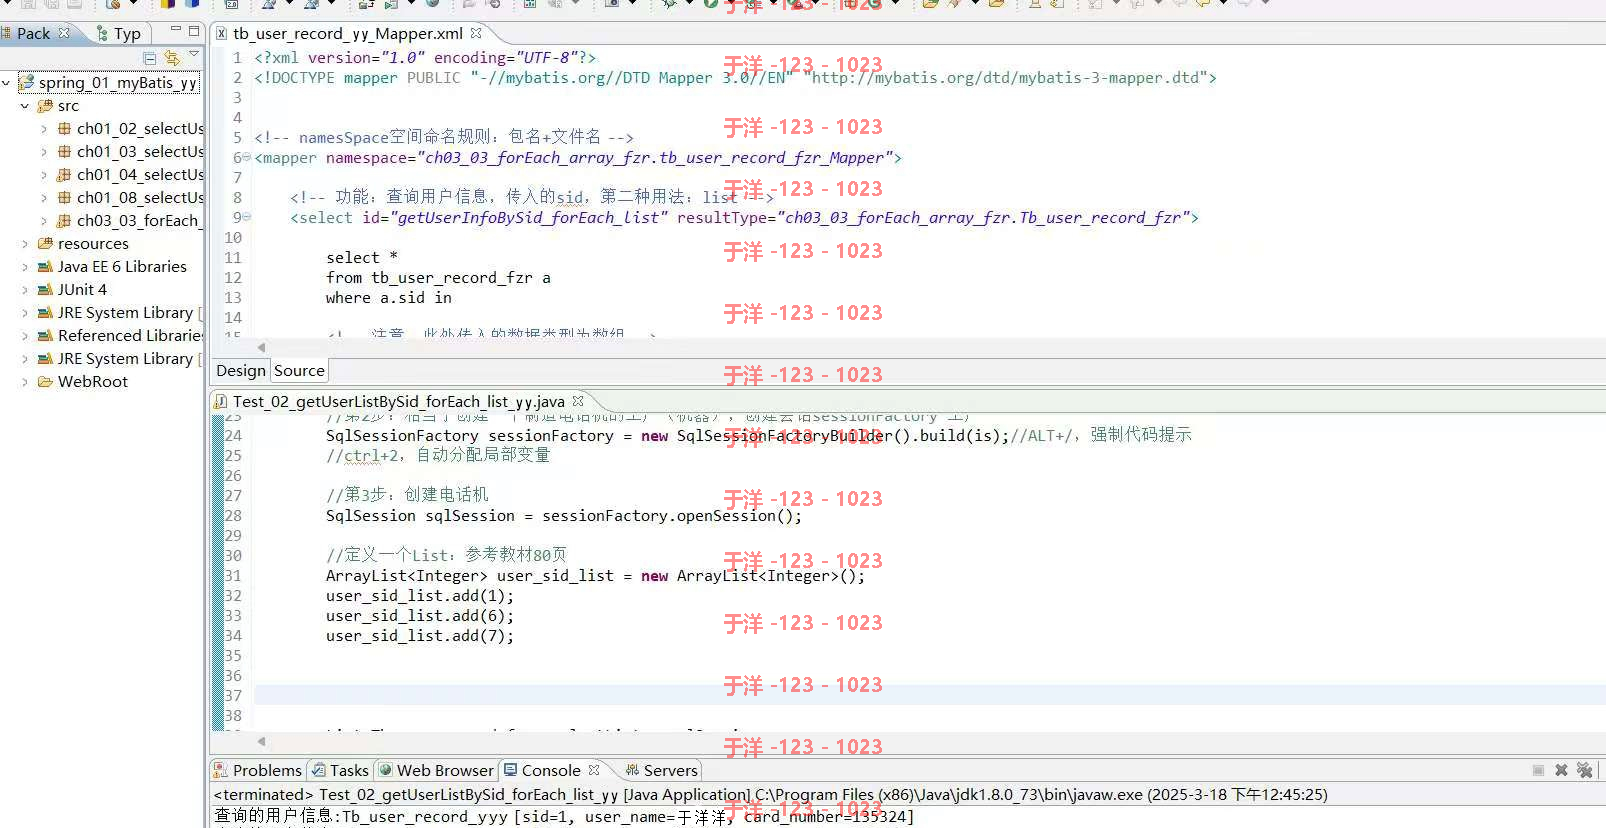Click the 'SqlSession sqlSession' declaration line
This screenshot has height=828, width=1606.
(x=564, y=516)
